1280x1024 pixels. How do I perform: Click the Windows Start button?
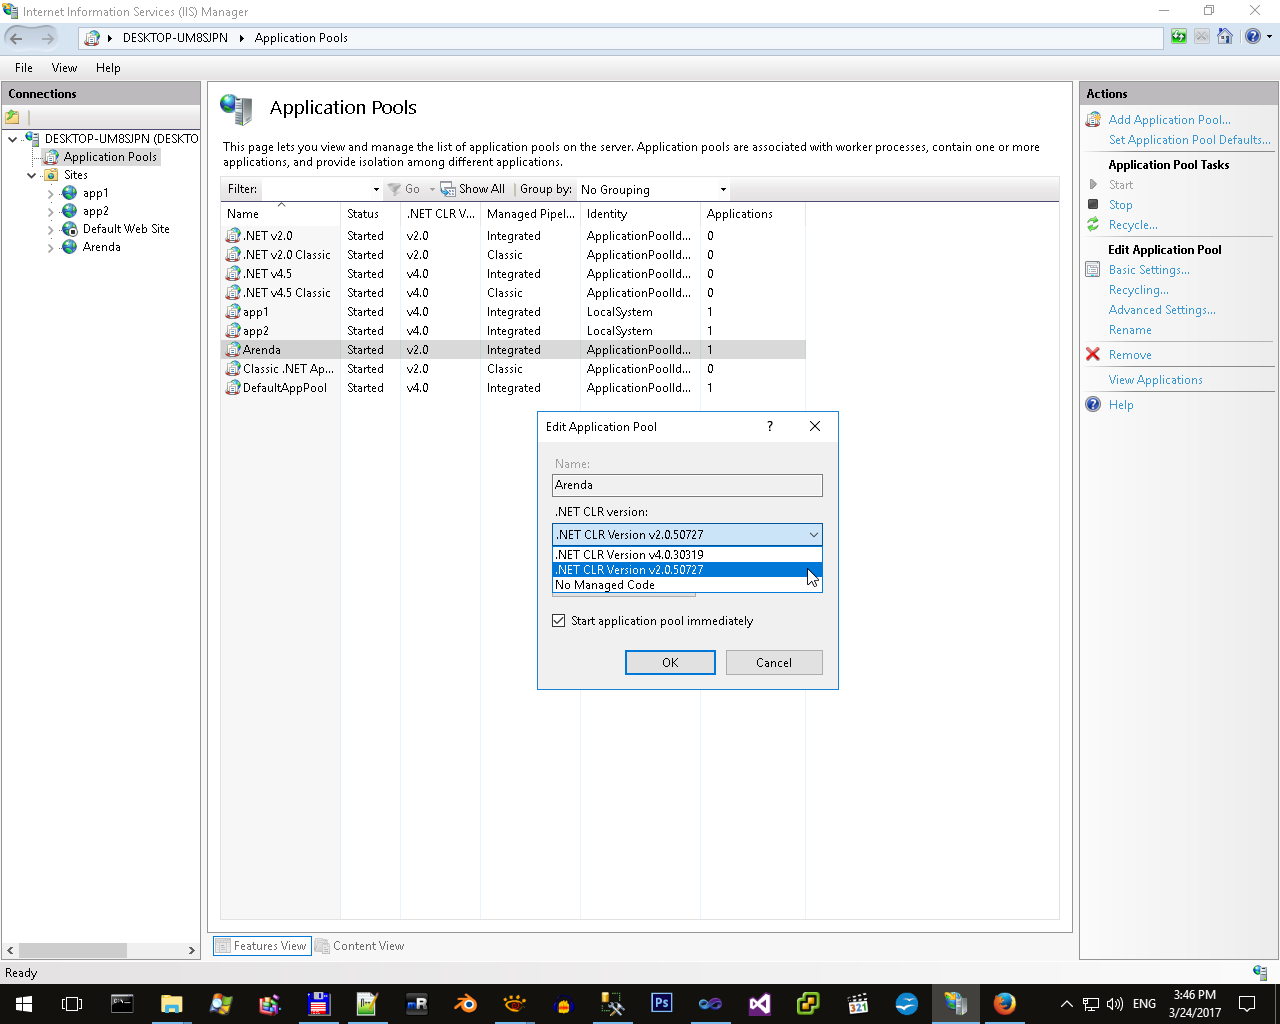24,1003
